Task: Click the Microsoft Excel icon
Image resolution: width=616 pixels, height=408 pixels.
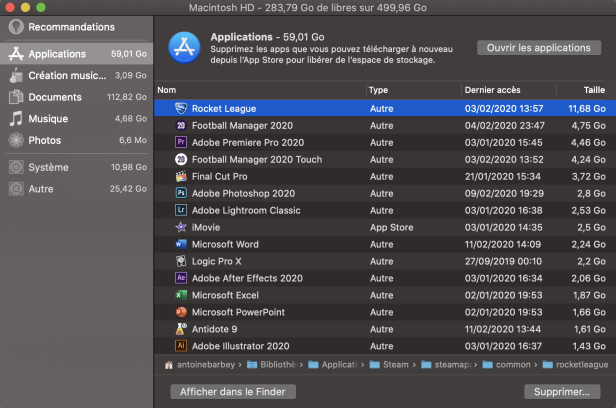Action: click(x=181, y=295)
